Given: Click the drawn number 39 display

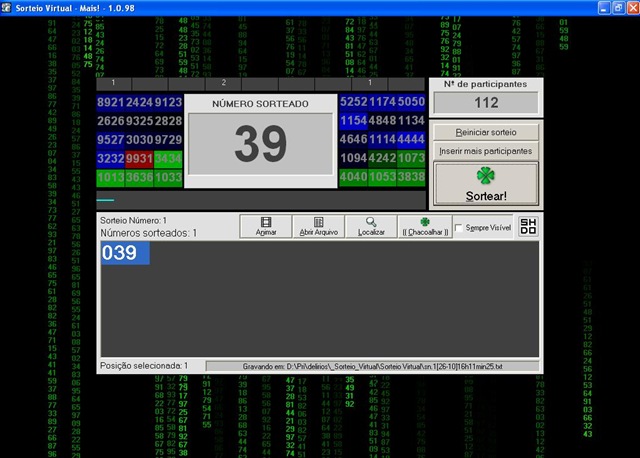Looking at the screenshot, I should coord(260,144).
